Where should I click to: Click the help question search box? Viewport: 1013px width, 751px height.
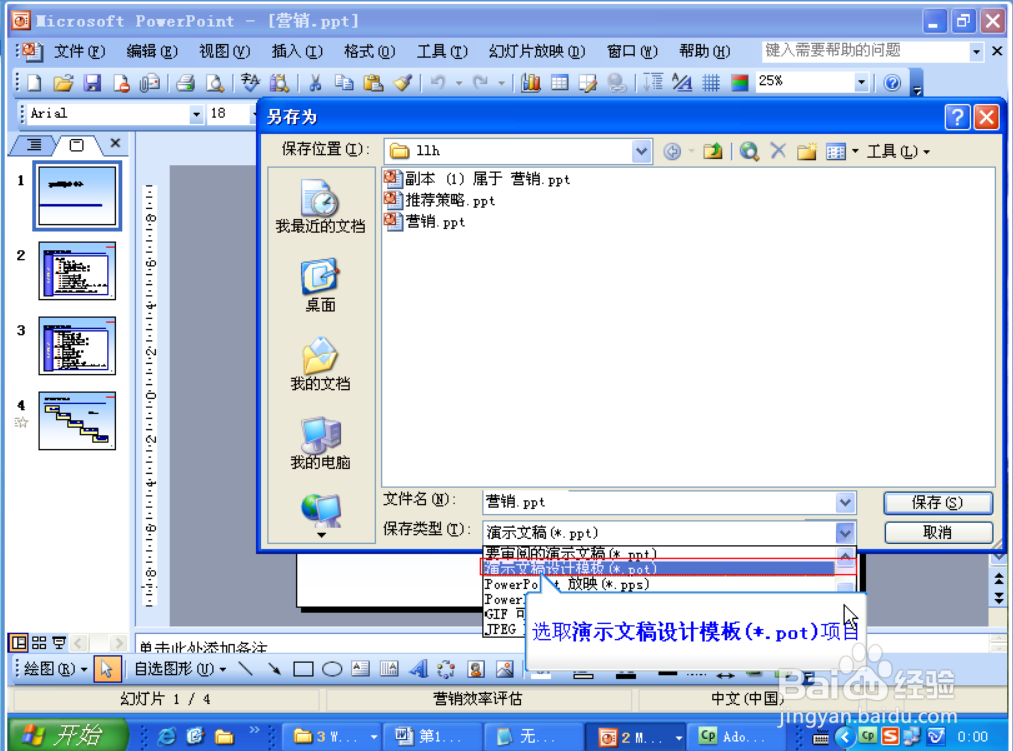click(865, 50)
